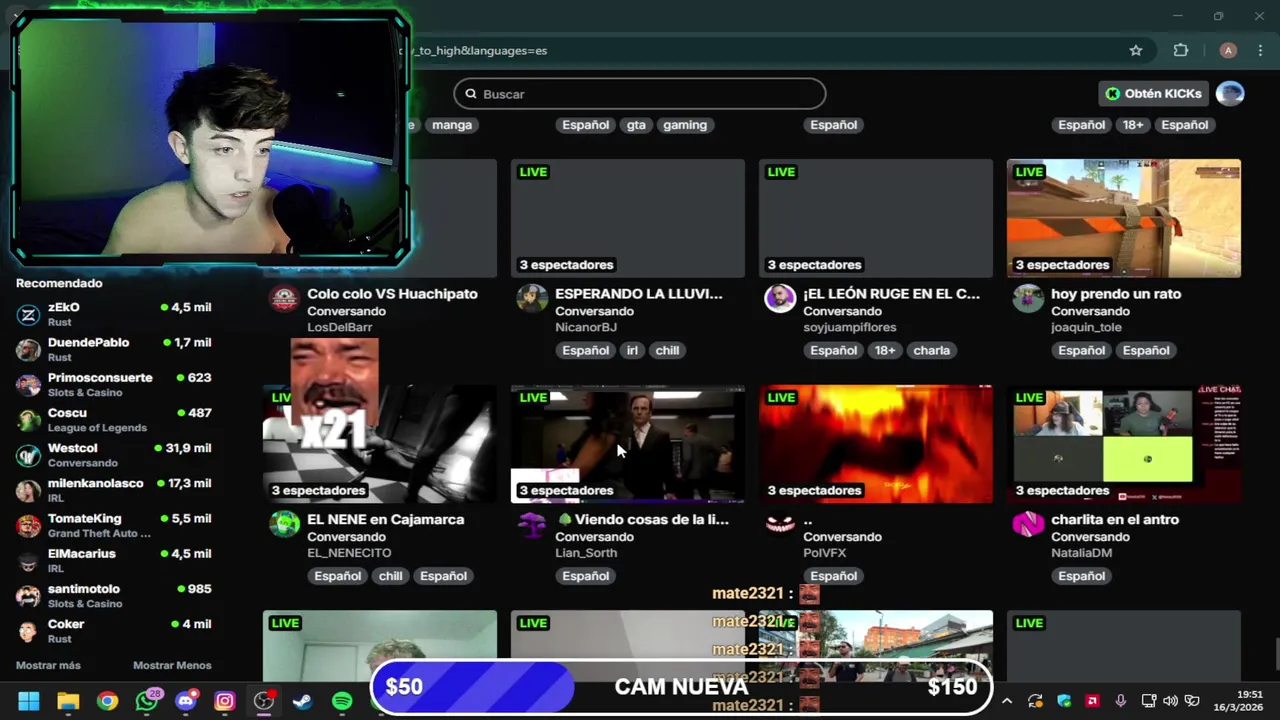1280x720 pixels.
Task: Click the joaquin_tole channel name
Action: [x=1087, y=327]
